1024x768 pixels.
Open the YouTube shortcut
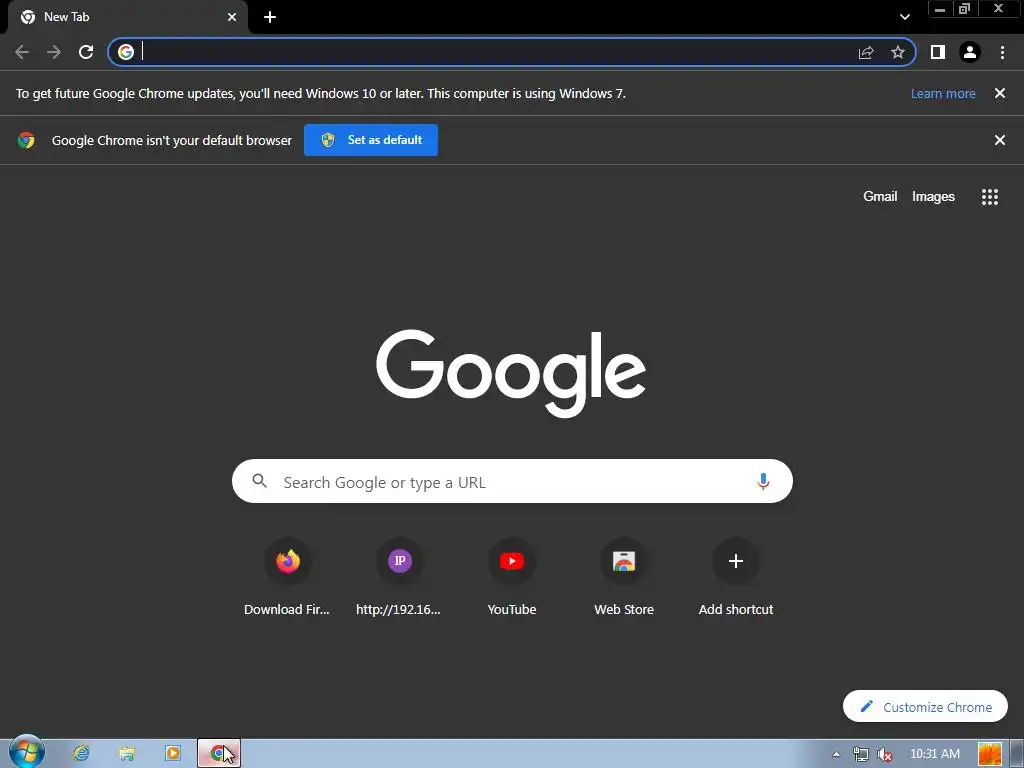pos(511,578)
